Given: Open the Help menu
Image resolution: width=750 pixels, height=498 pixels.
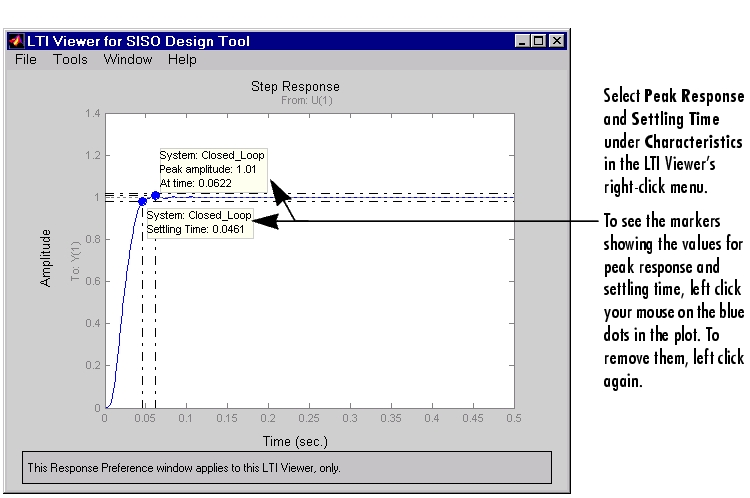Looking at the screenshot, I should [182, 59].
